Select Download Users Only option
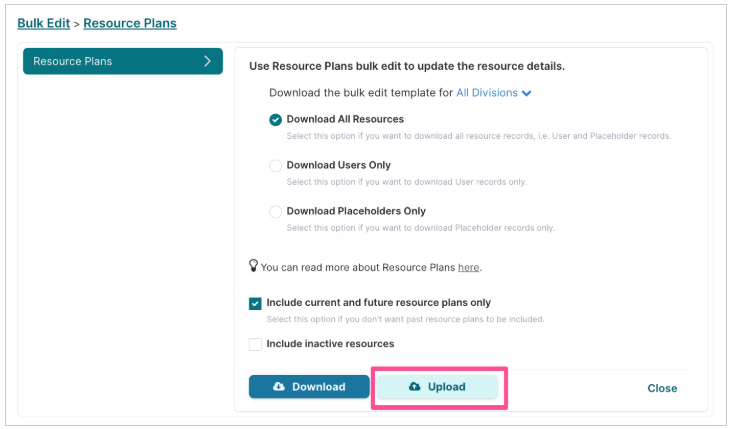Screen dimensions: 731x429 [276, 166]
